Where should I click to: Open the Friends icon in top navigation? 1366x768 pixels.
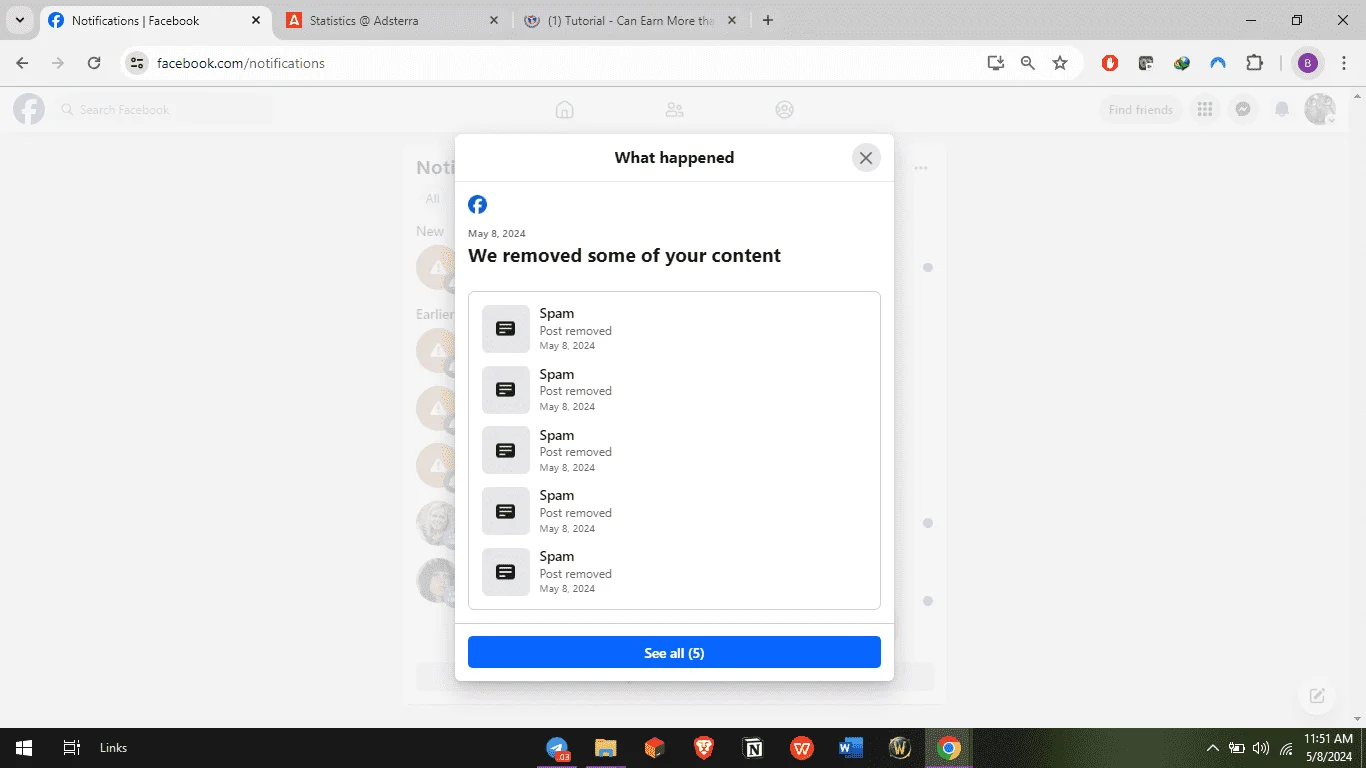[x=675, y=110]
